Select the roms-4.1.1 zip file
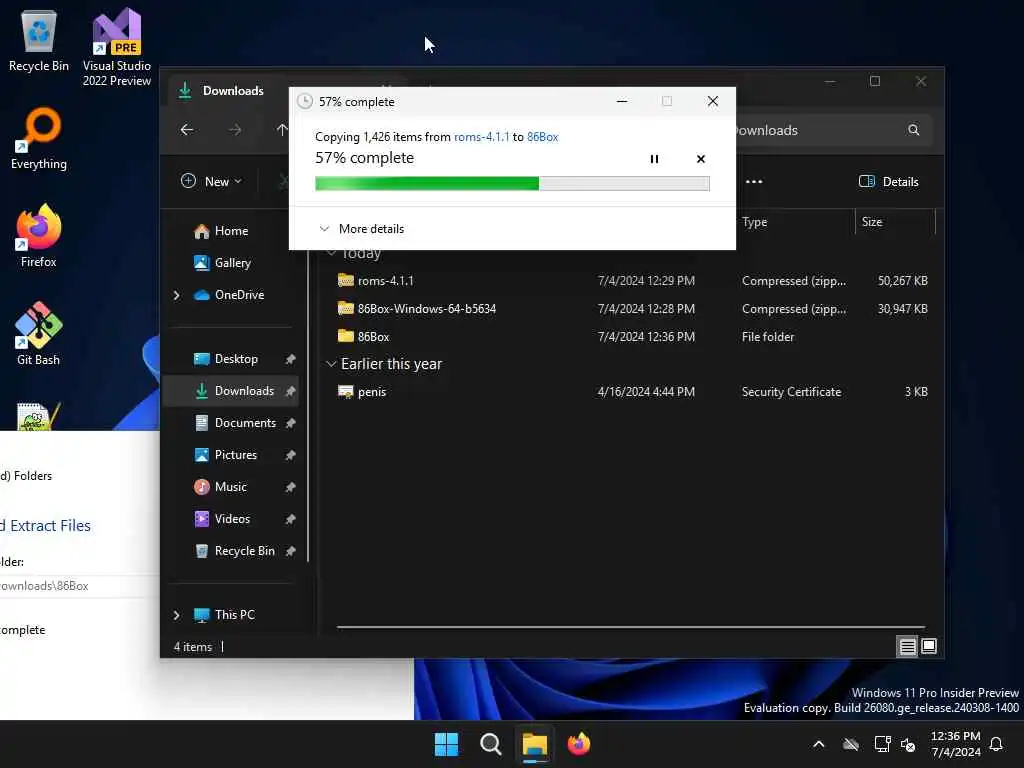The height and width of the screenshot is (768, 1024). (632, 280)
